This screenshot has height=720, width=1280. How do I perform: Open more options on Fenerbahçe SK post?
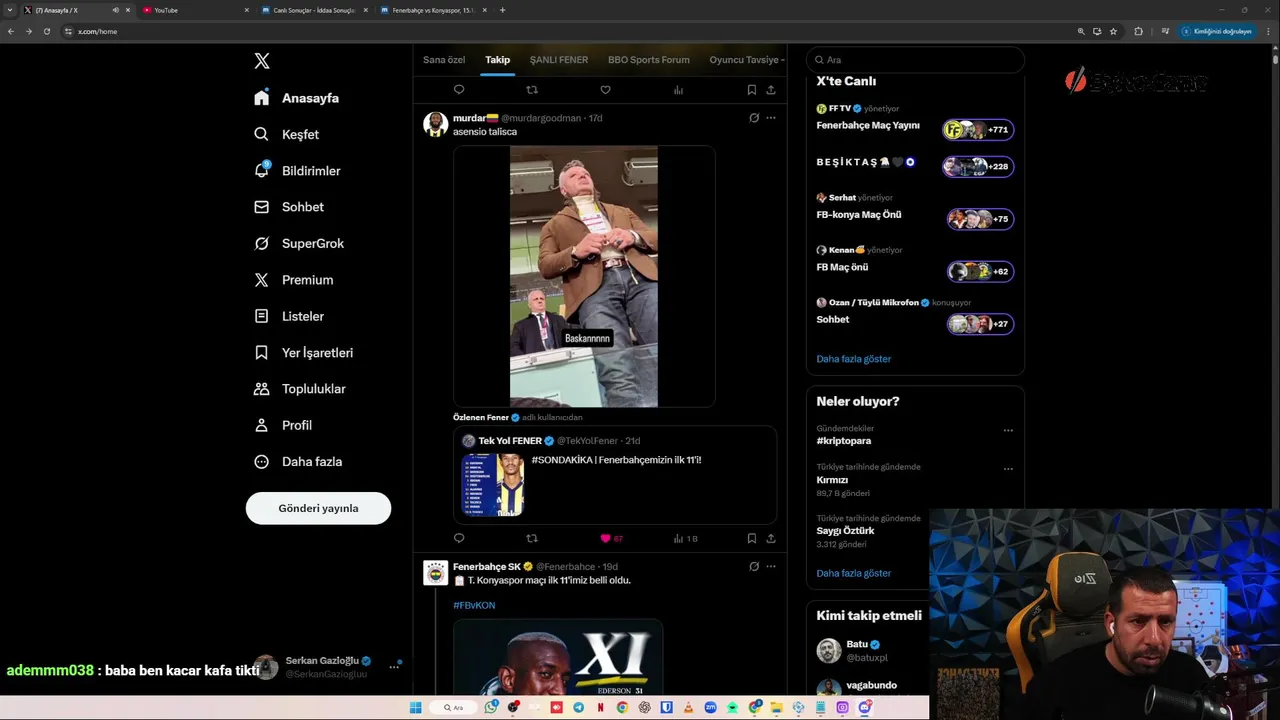(771, 566)
